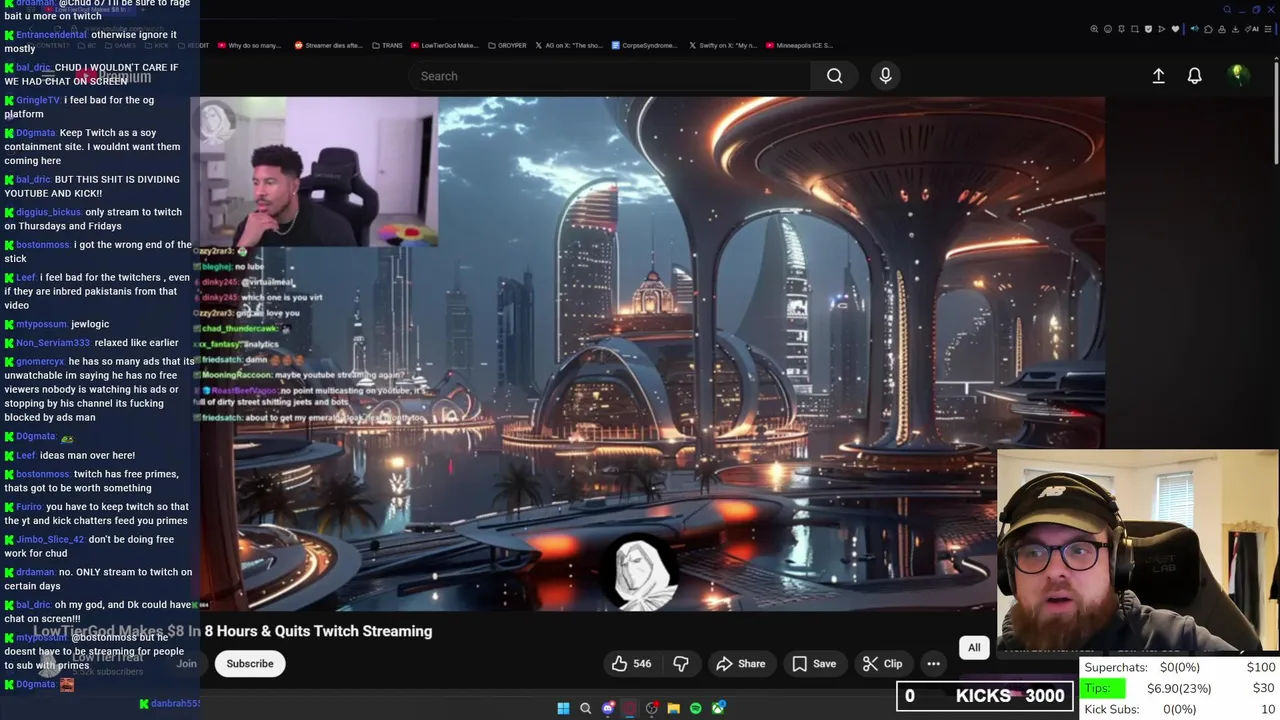Image resolution: width=1280 pixels, height=720 pixels.
Task: Click the heart icon in browser toolbar
Action: [1176, 29]
